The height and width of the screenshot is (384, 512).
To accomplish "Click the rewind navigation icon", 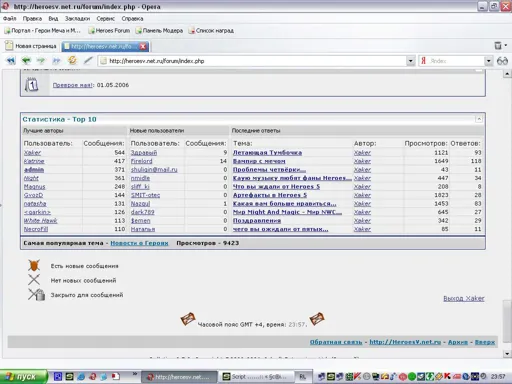I will pyautogui.click(x=11, y=61).
